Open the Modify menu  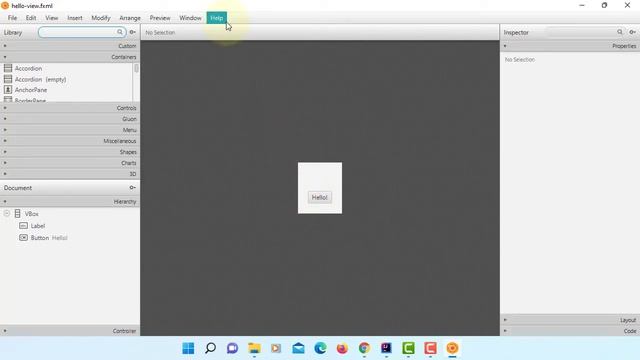pos(101,18)
